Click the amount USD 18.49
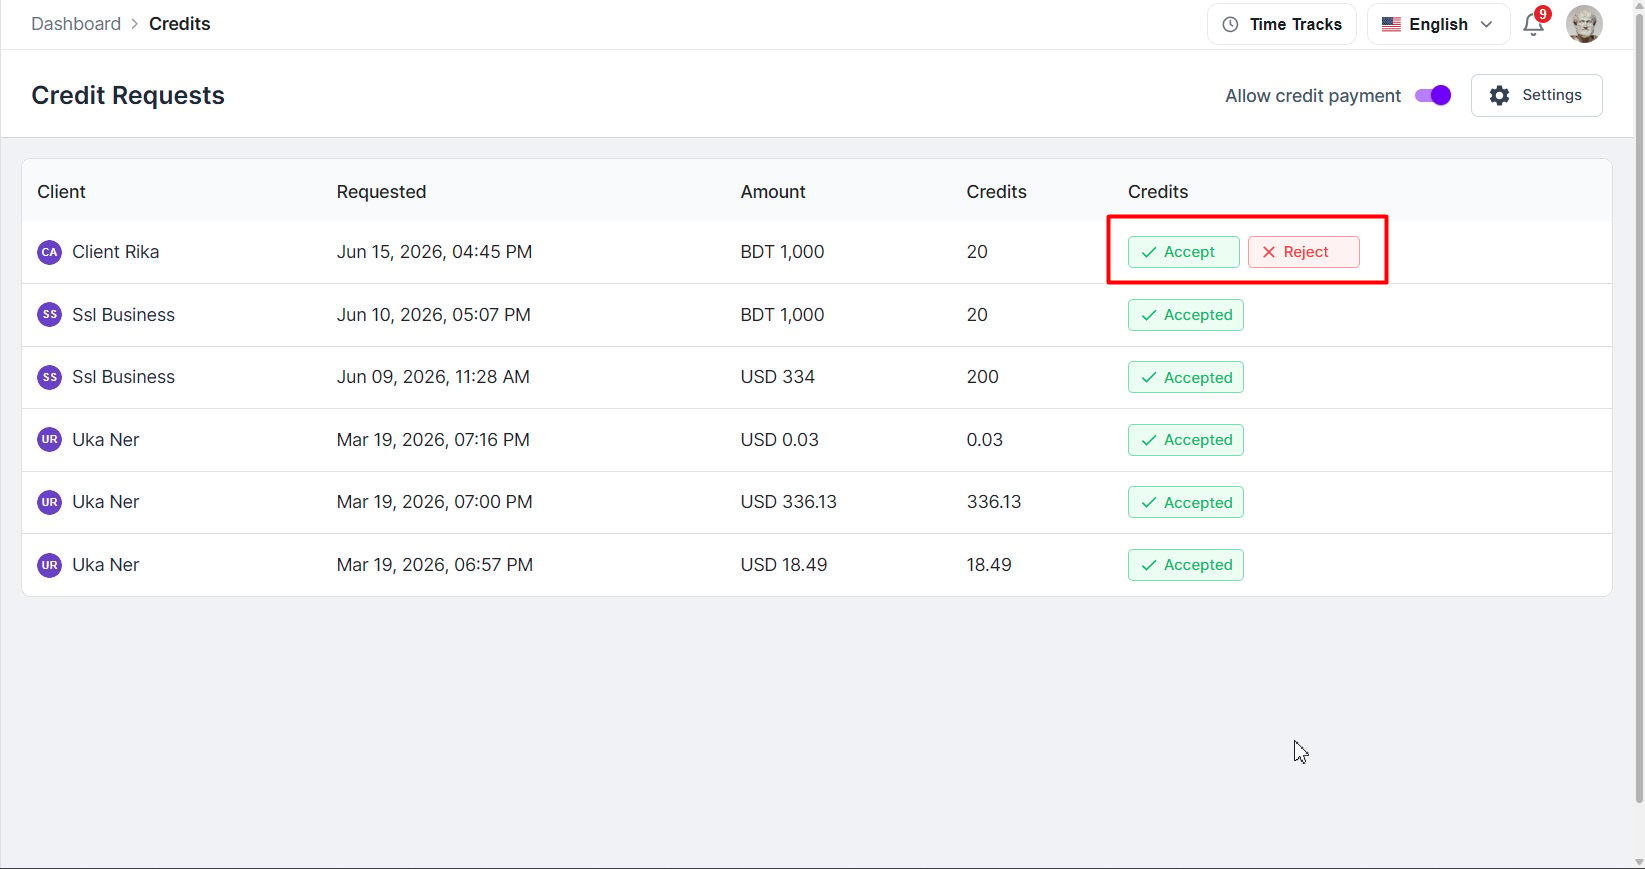Image resolution: width=1645 pixels, height=869 pixels. [x=783, y=565]
